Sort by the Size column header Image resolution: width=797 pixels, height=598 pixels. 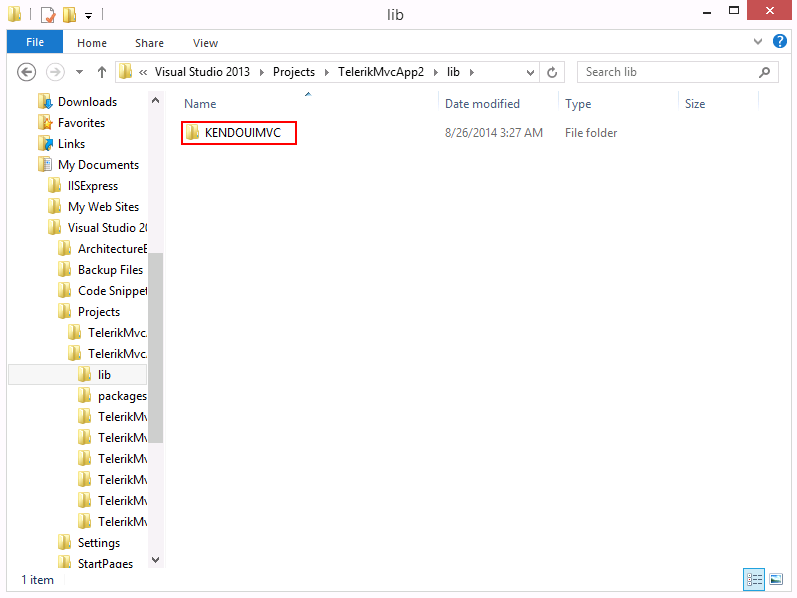[x=695, y=104]
